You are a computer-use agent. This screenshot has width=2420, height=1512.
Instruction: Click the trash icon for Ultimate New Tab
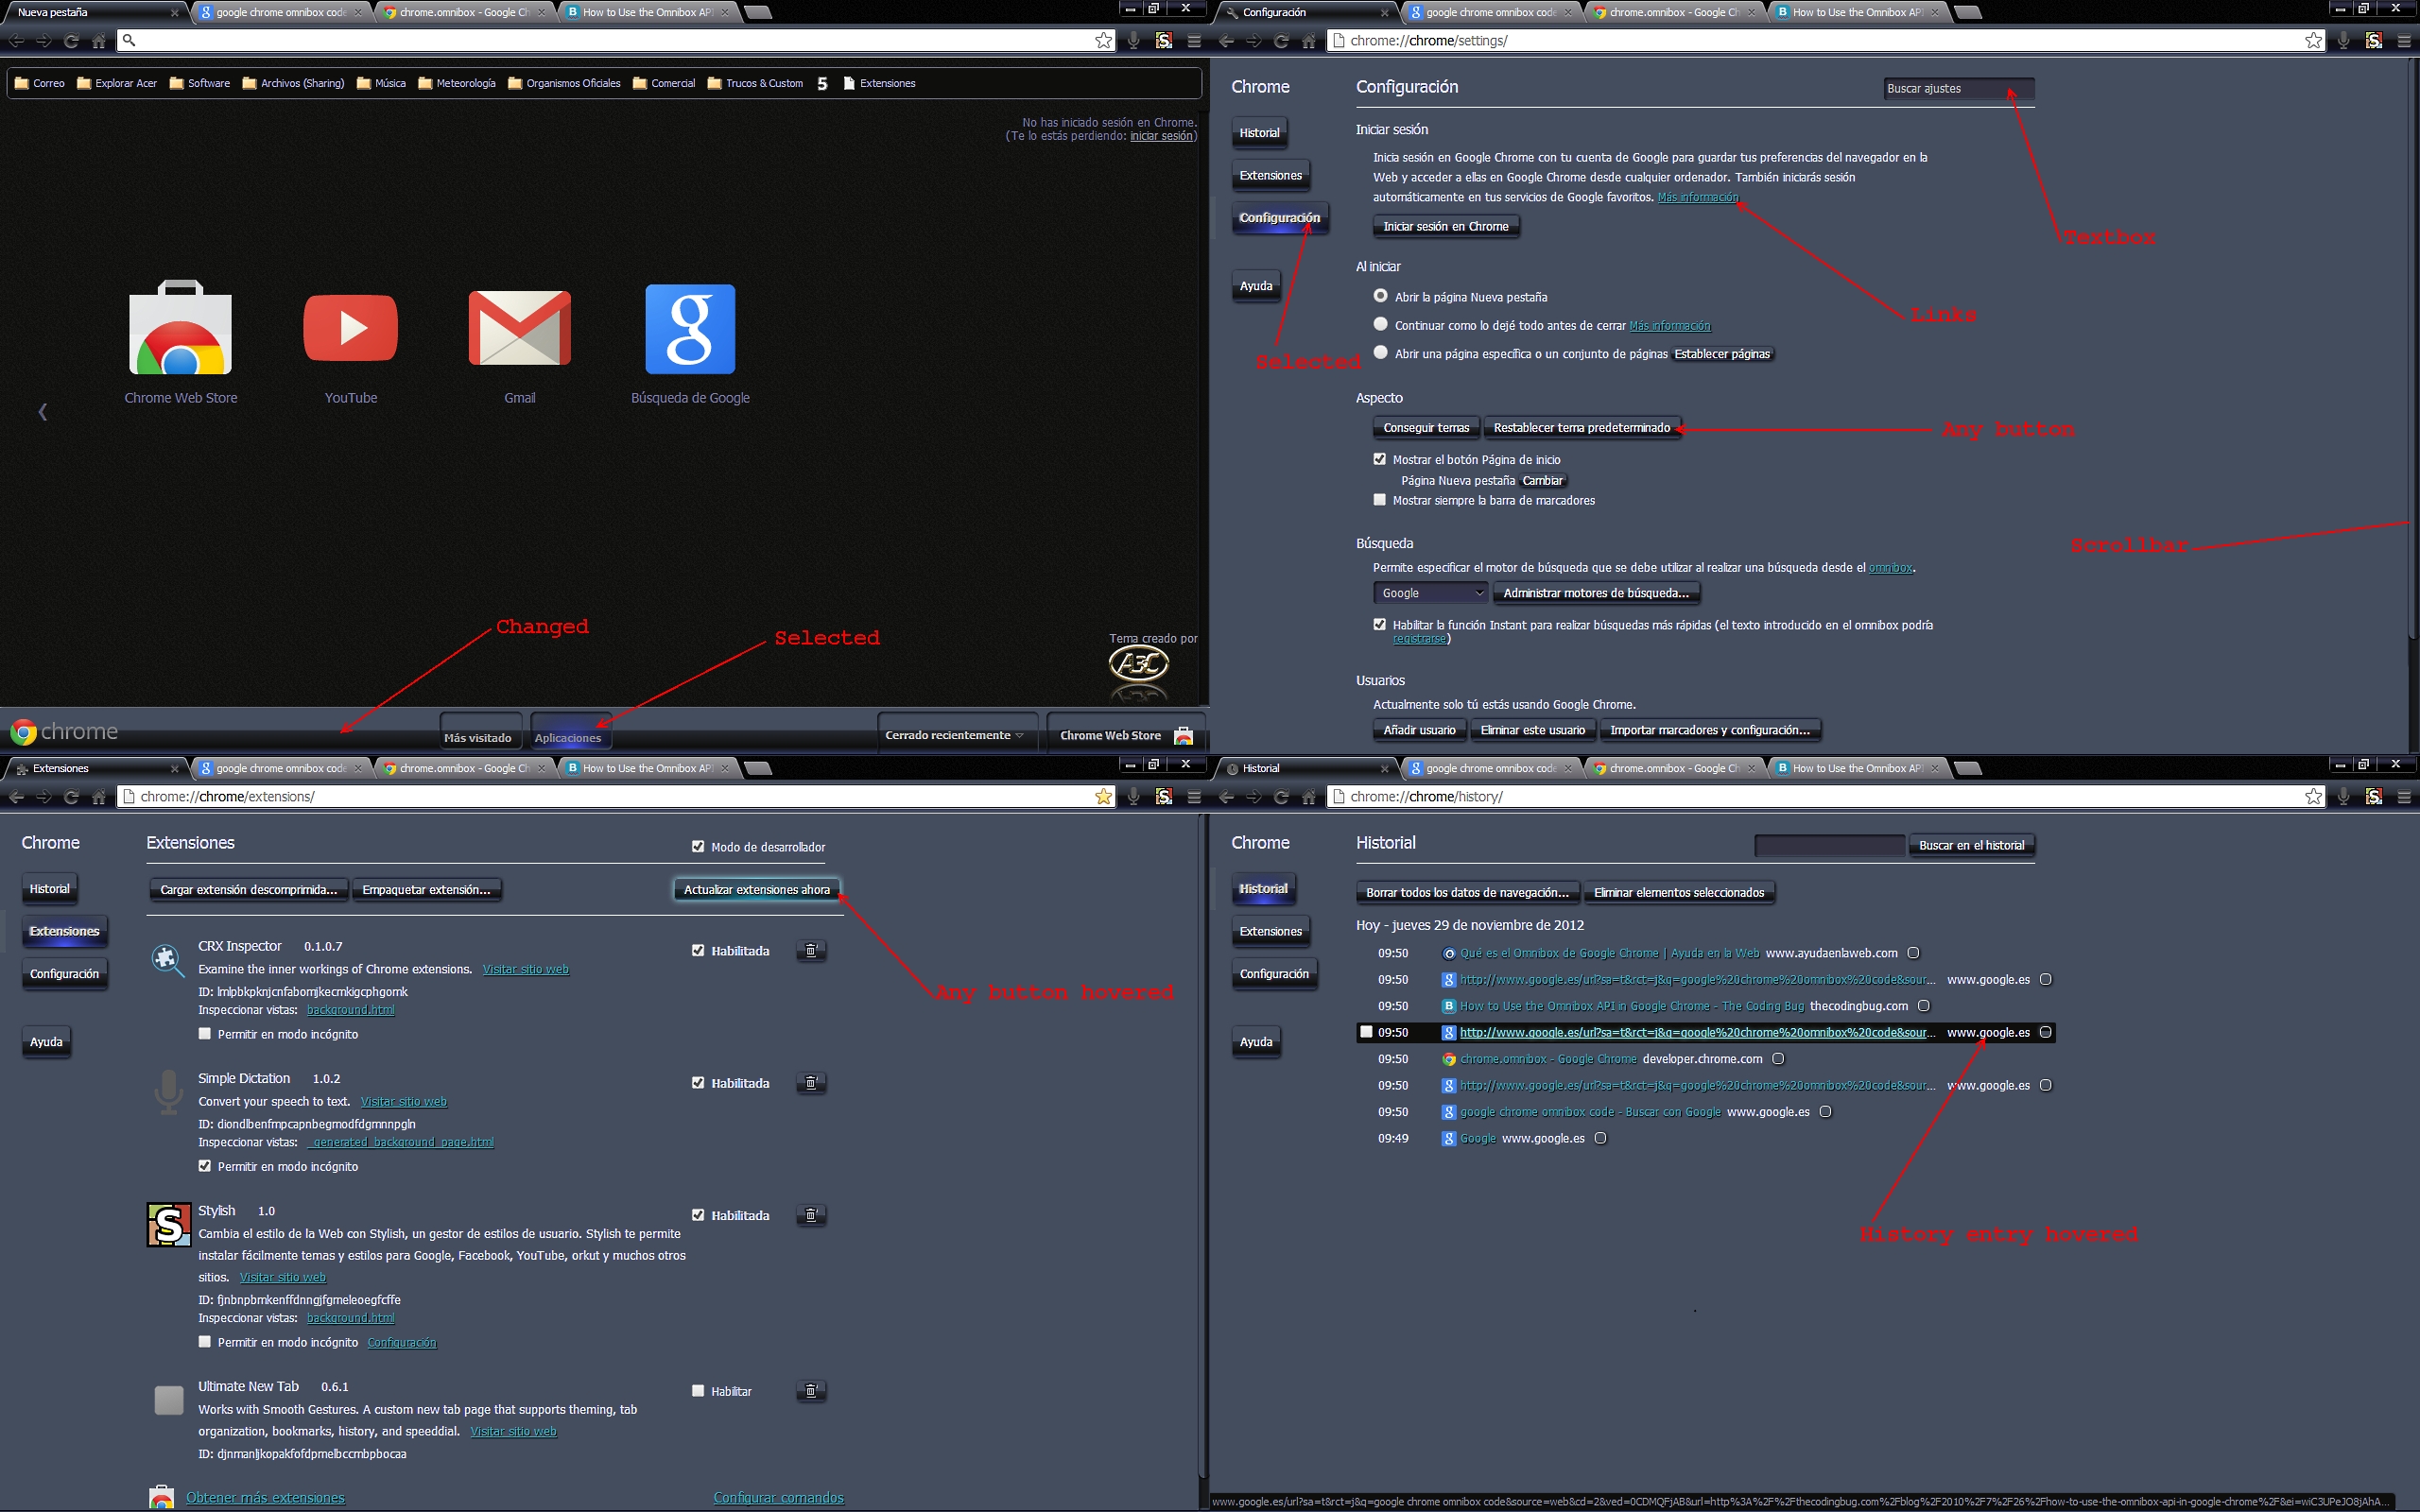click(x=811, y=1390)
